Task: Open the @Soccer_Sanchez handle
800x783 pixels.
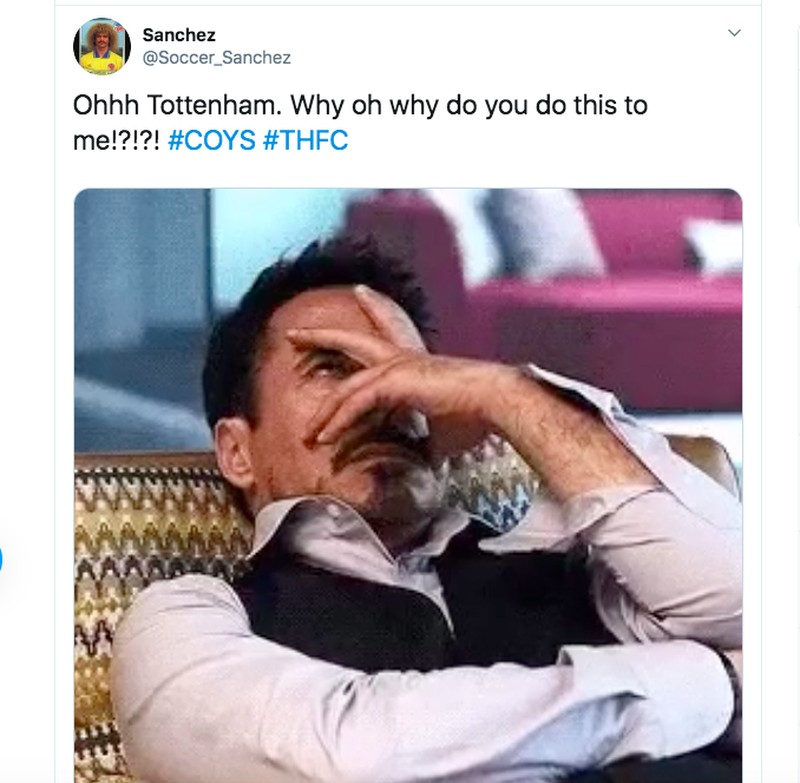Action: pos(217,58)
